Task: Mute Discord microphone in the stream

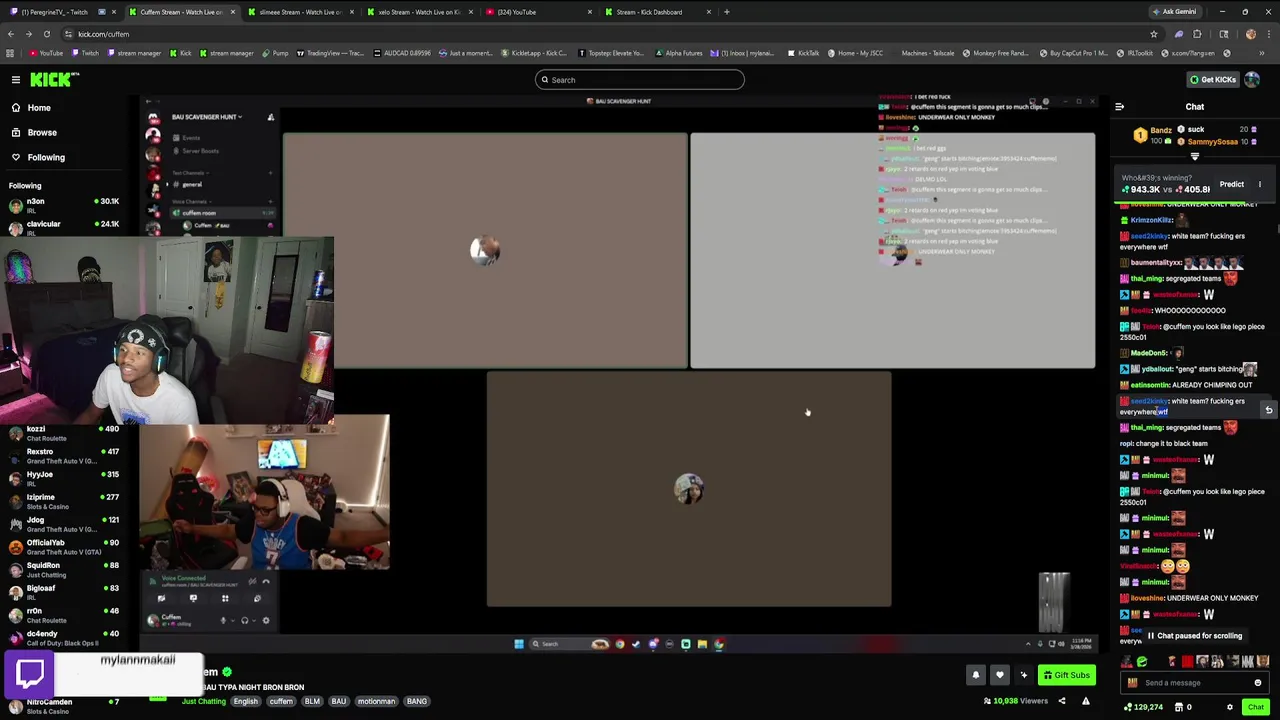Action: [223, 621]
